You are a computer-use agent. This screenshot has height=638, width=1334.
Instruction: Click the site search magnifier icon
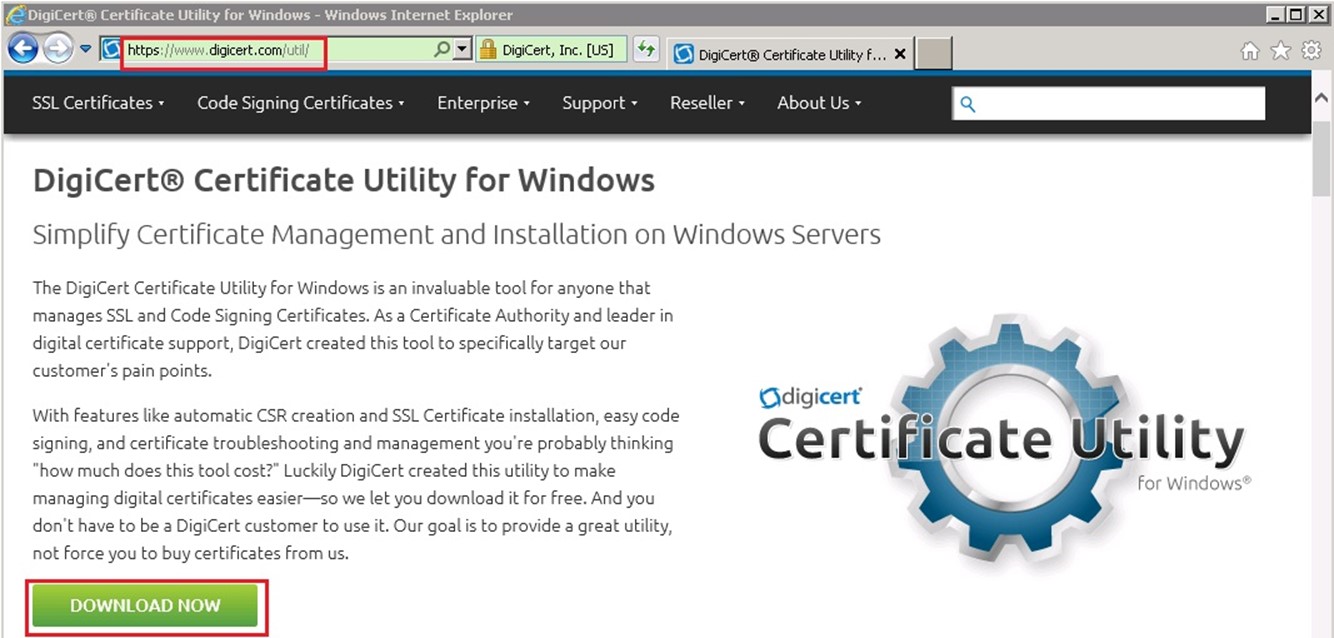(968, 104)
